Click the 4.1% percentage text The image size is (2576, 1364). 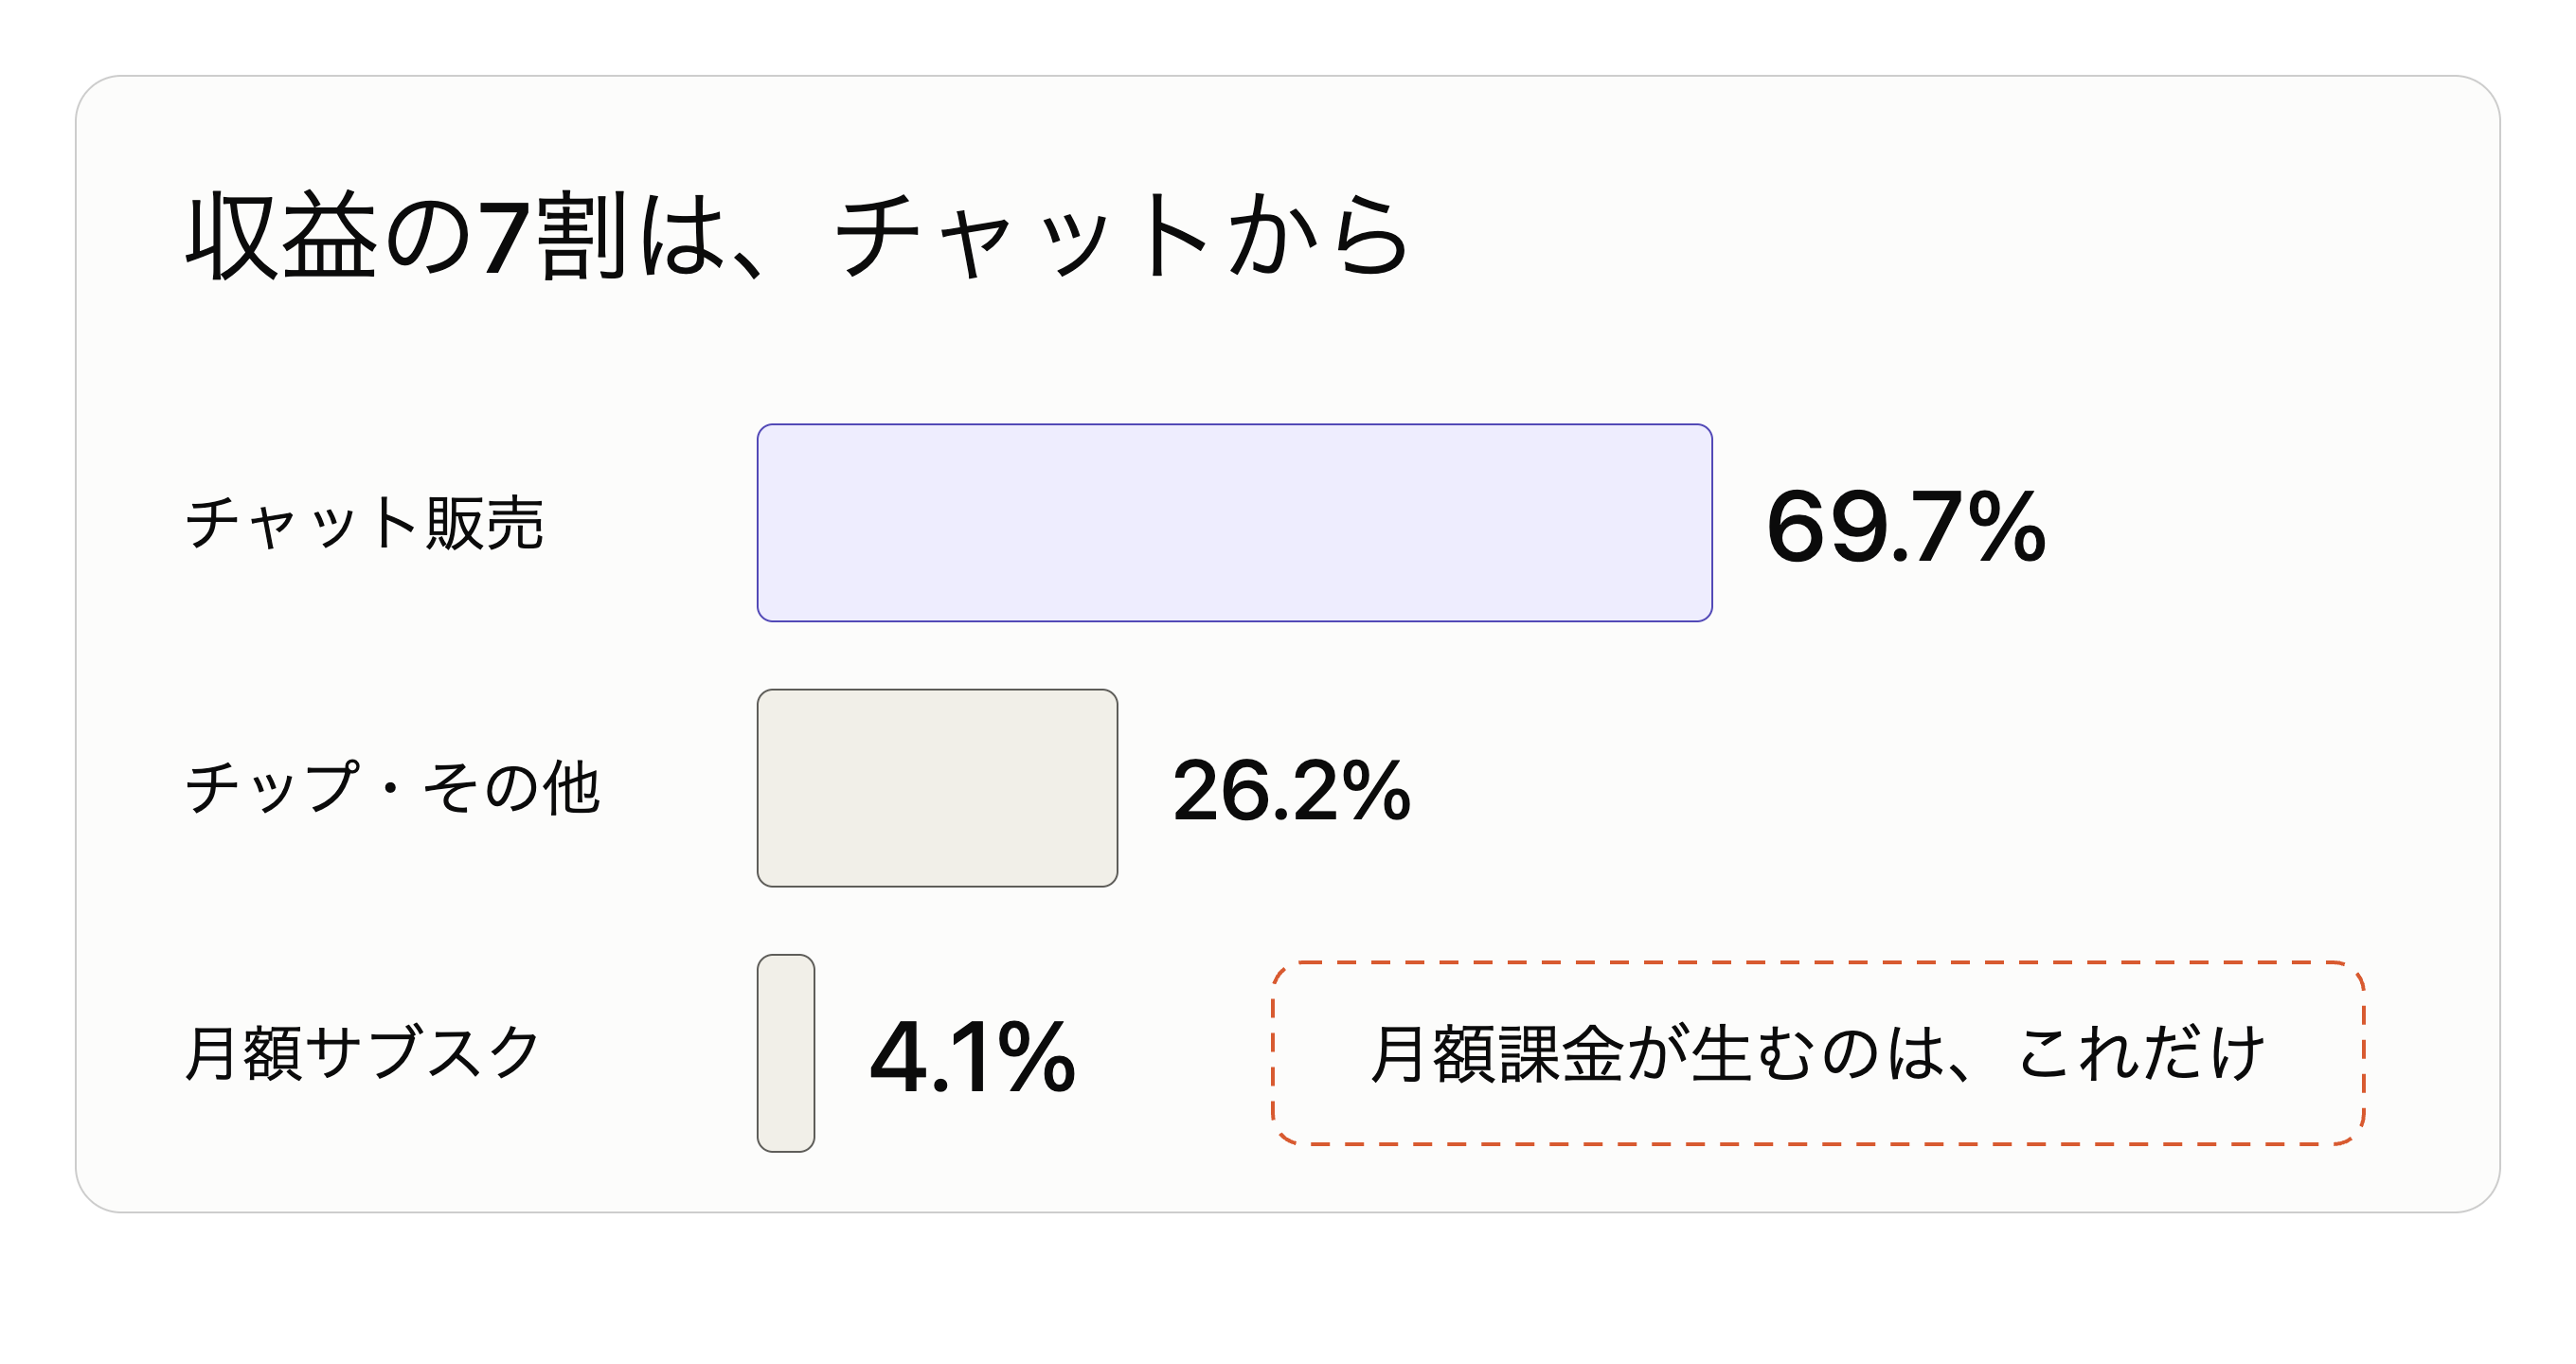point(972,1056)
